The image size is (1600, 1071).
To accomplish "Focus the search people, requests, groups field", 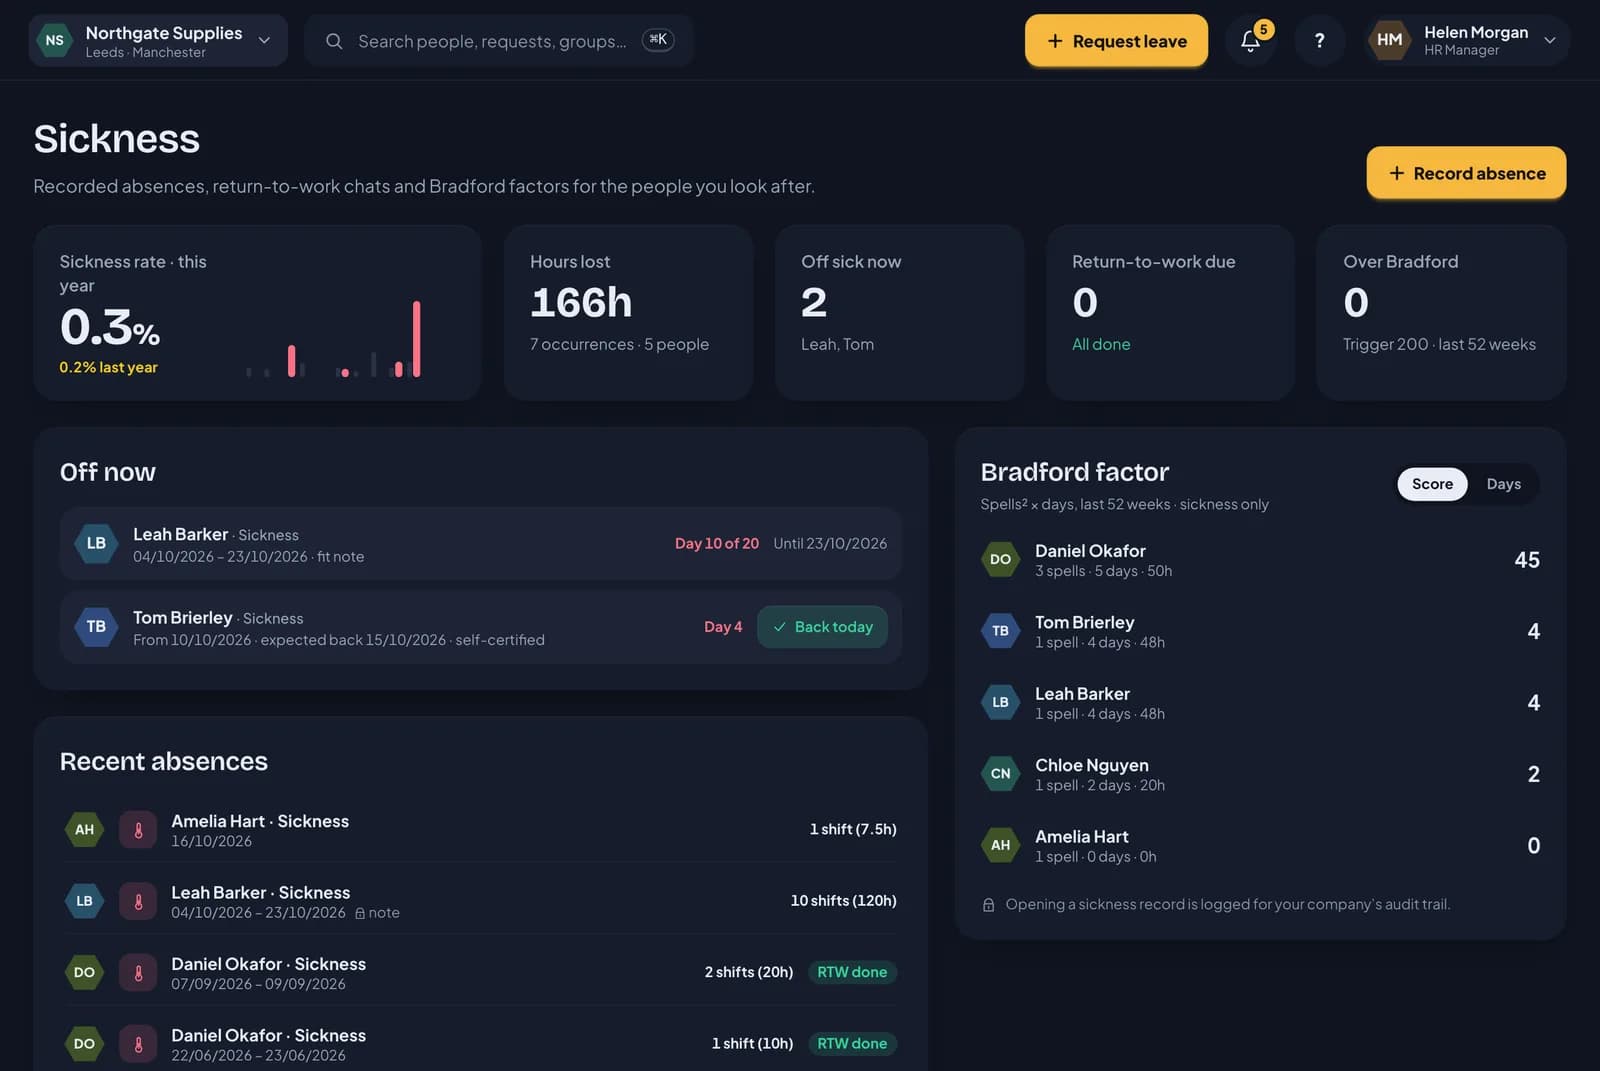I will click(x=499, y=41).
